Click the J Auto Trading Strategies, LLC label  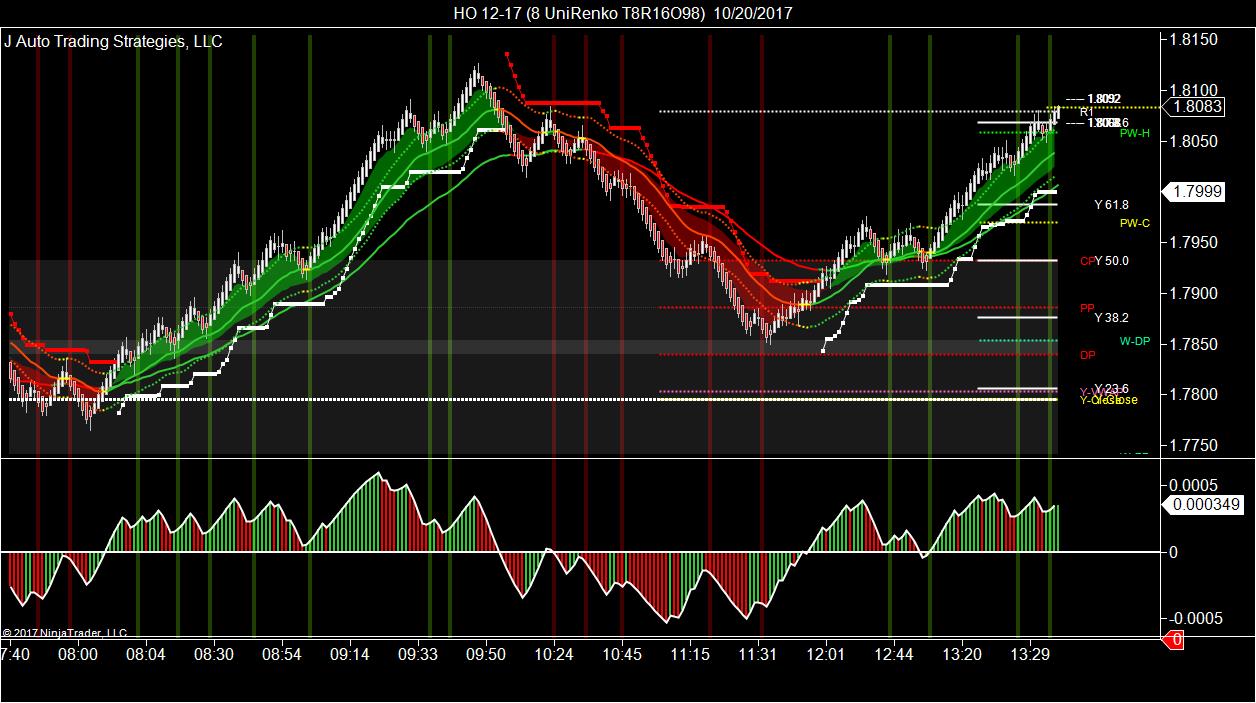113,41
